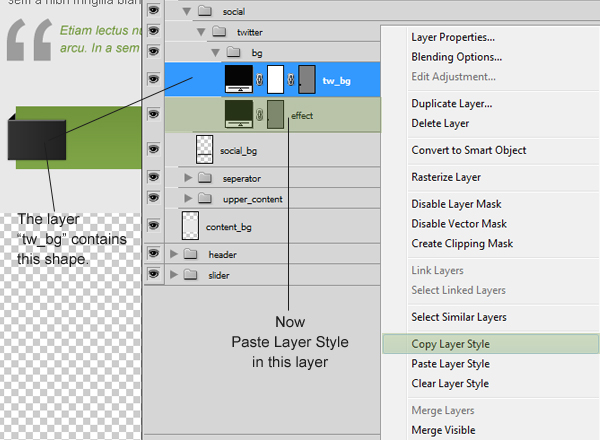The image size is (600, 440).
Task: Select tw_bg black fill thumbnail
Action: 239,79
